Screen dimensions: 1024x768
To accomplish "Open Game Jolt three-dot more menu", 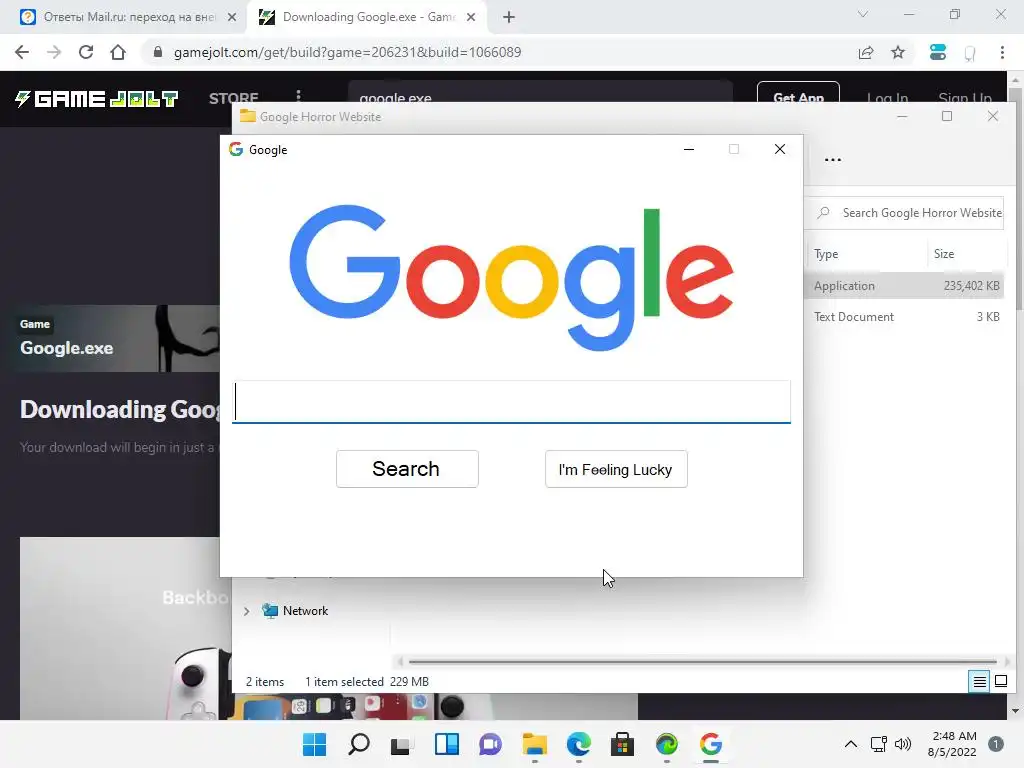I will 298,96.
